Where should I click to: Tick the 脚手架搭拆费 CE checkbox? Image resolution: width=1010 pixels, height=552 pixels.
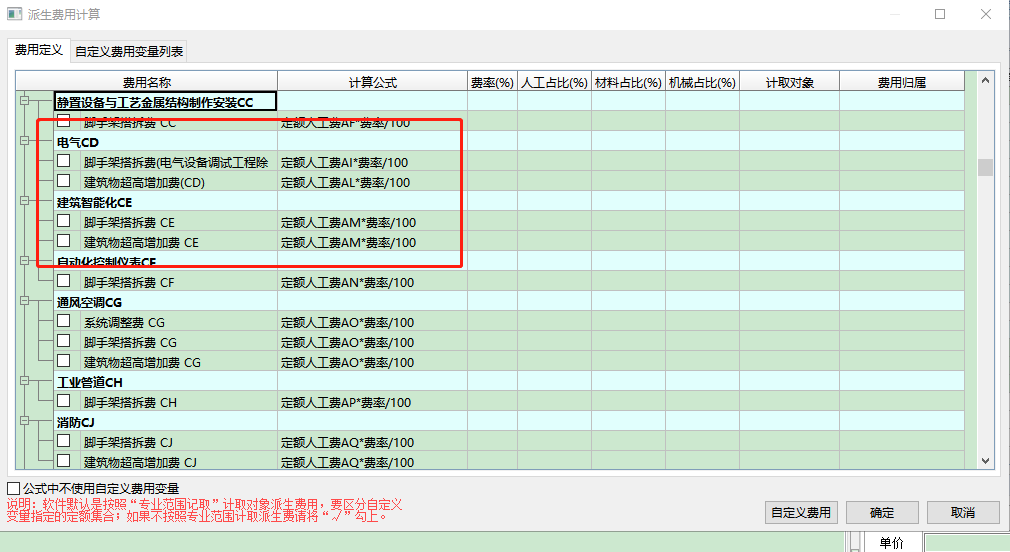[x=64, y=220]
